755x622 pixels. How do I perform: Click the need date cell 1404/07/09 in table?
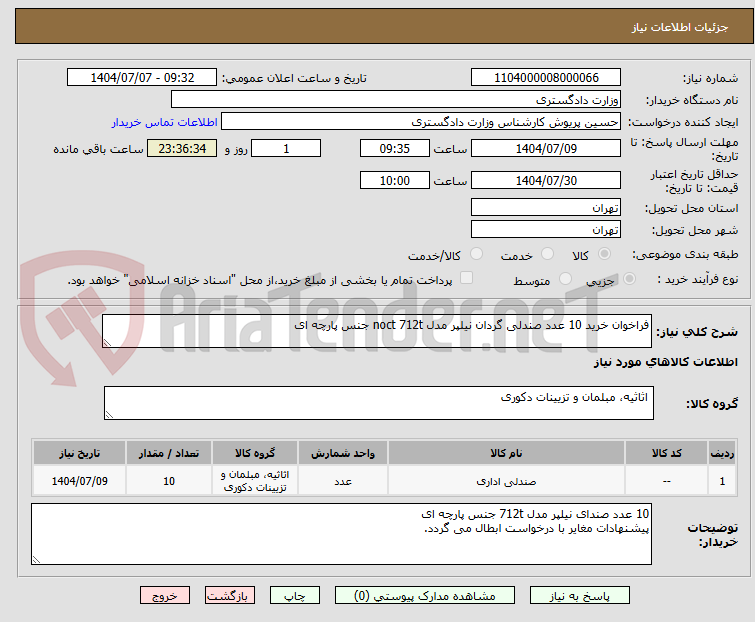click(x=79, y=481)
